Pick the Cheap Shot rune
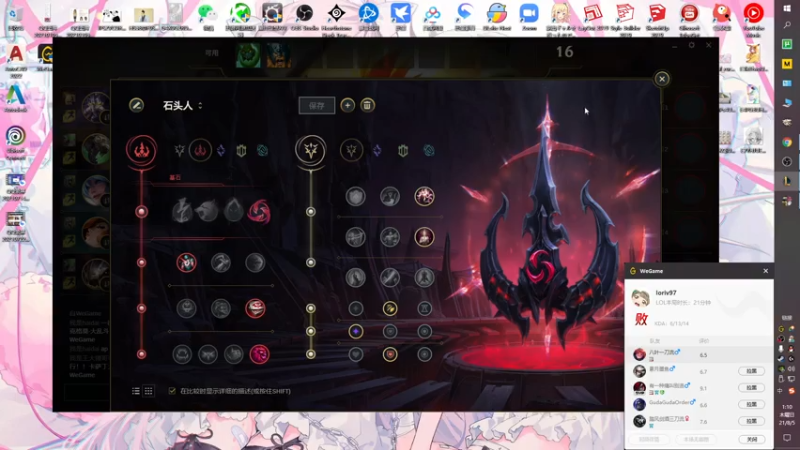The image size is (800, 450). tap(186, 263)
